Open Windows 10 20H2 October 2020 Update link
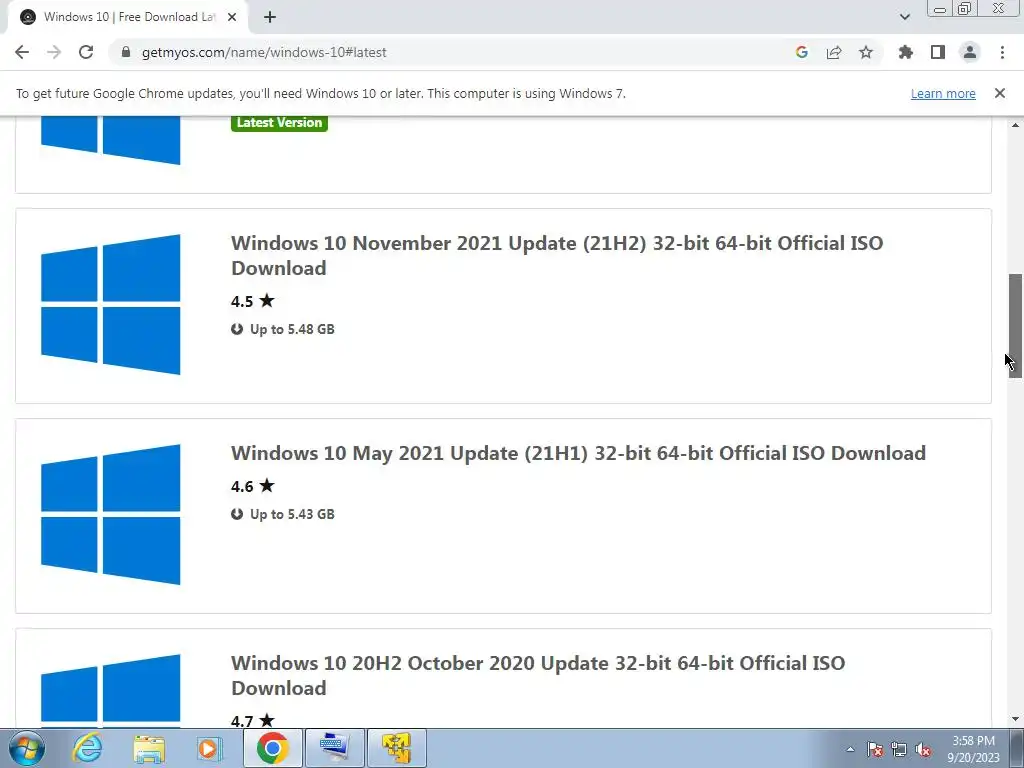This screenshot has height=768, width=1024. (x=537, y=675)
